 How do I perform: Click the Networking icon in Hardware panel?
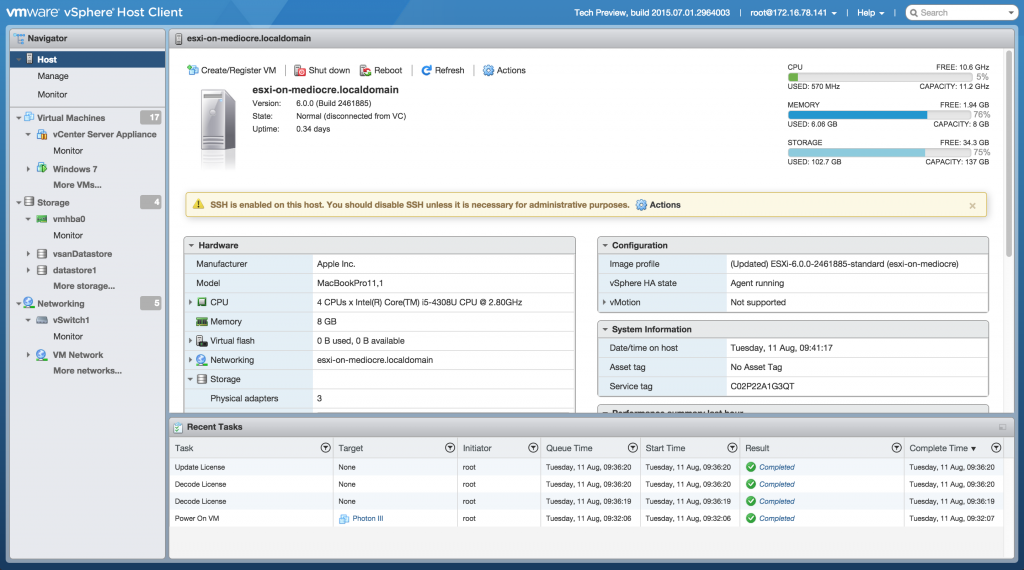point(202,360)
